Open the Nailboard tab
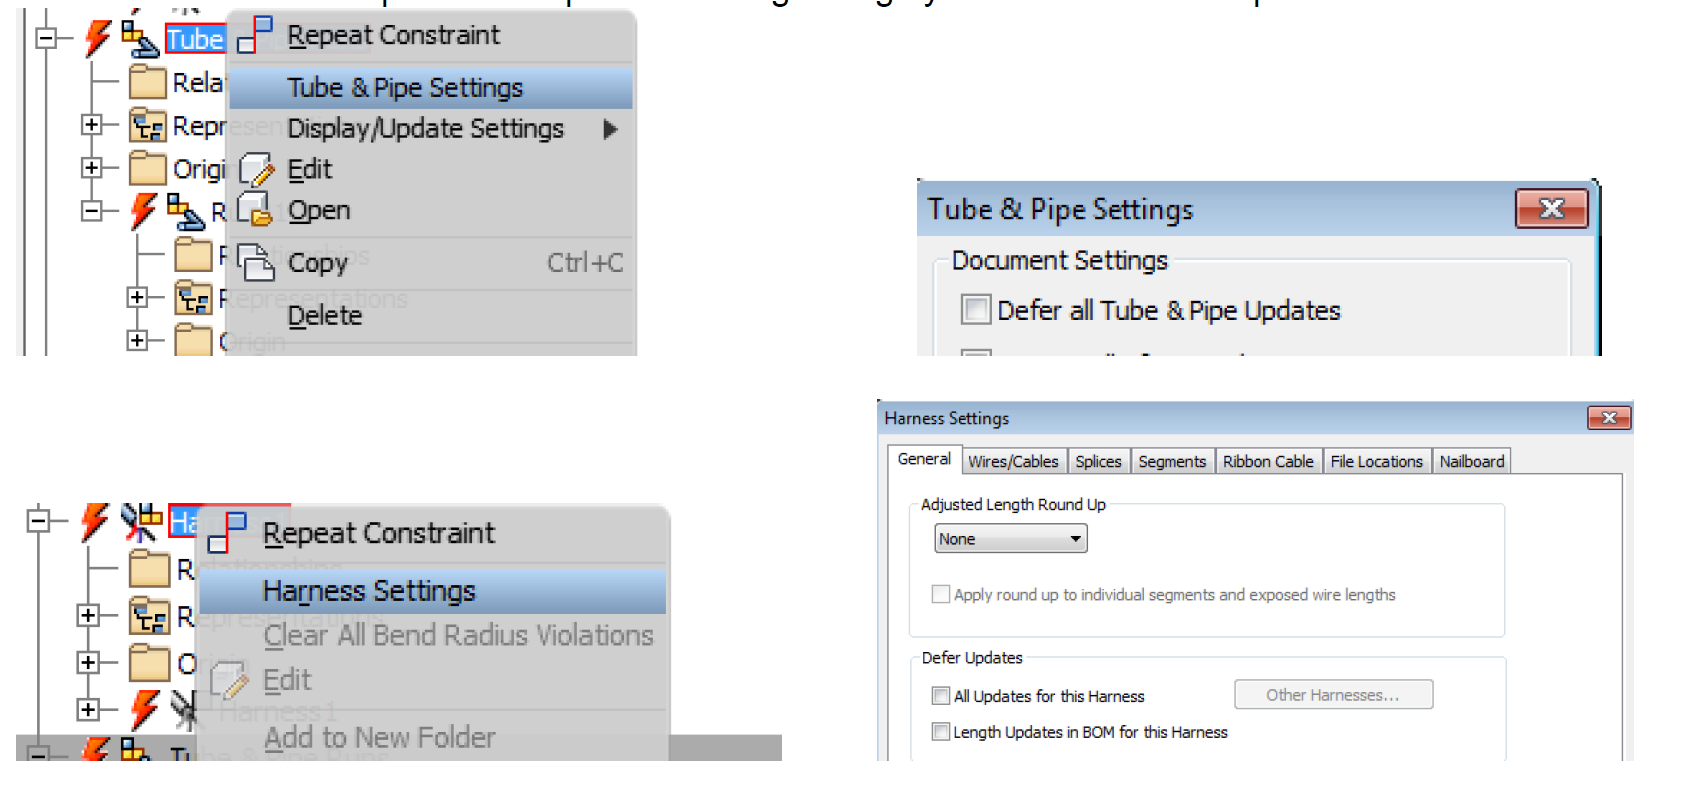 point(1471,461)
